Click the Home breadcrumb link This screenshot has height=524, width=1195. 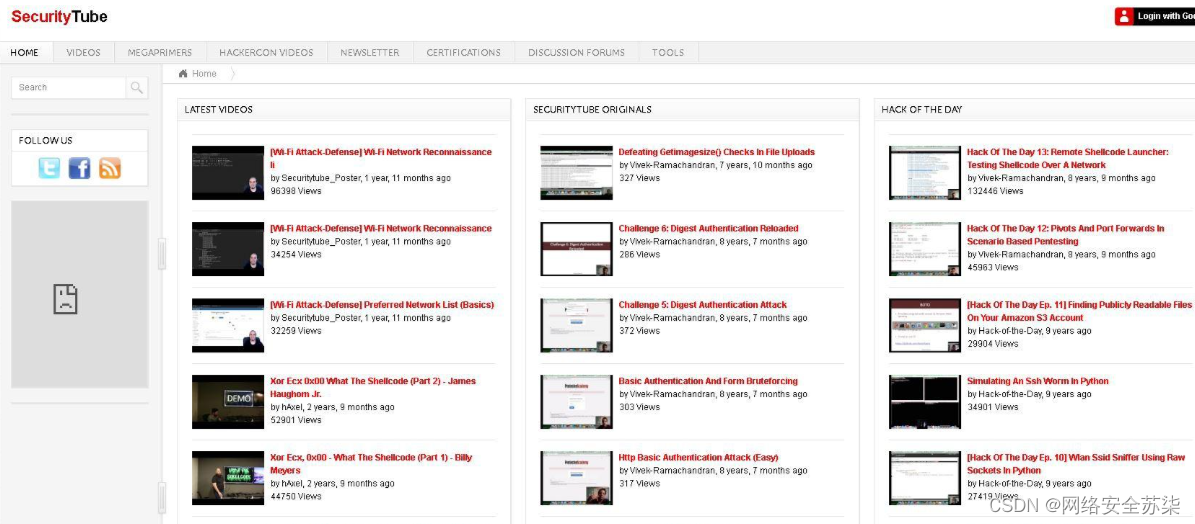click(204, 74)
